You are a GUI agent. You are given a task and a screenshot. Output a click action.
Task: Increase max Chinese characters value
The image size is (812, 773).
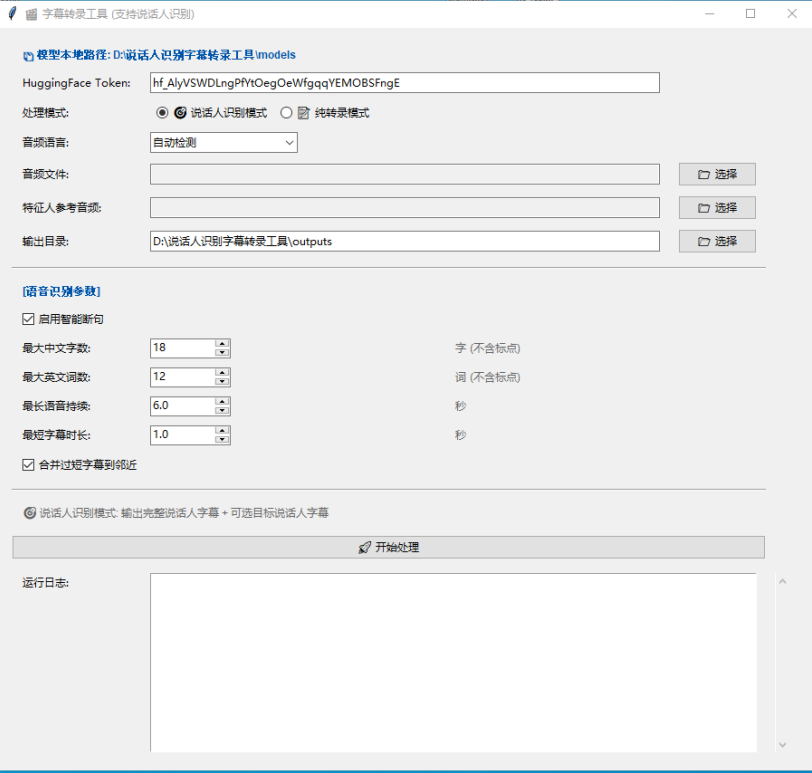[223, 343]
